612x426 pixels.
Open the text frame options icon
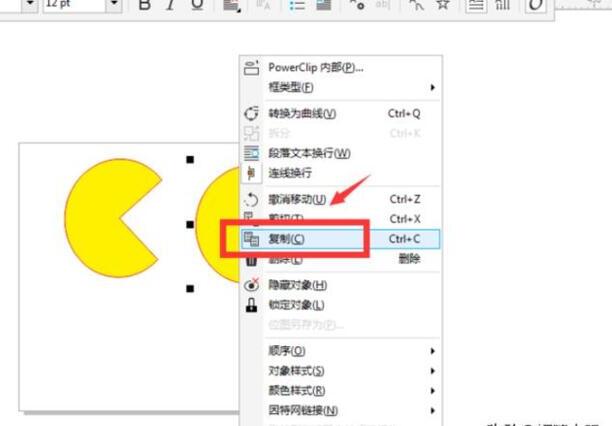[x=476, y=5]
